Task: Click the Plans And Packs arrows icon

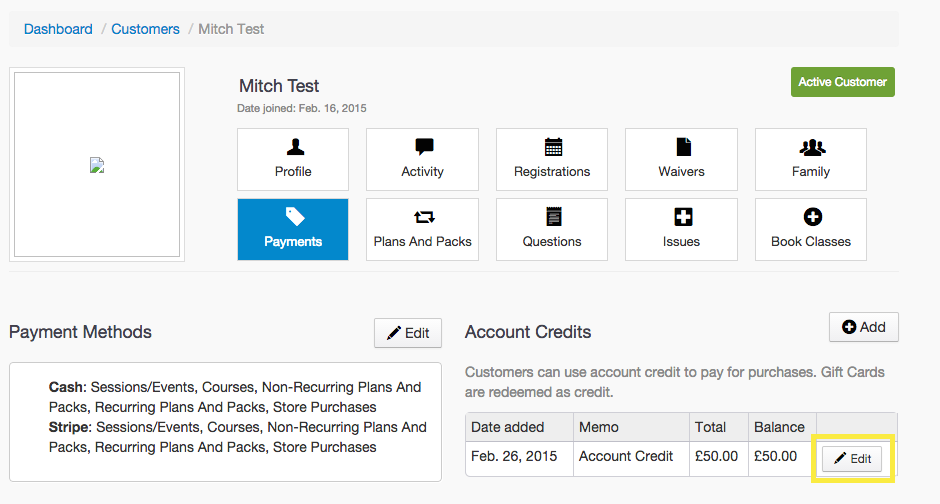Action: (423, 217)
